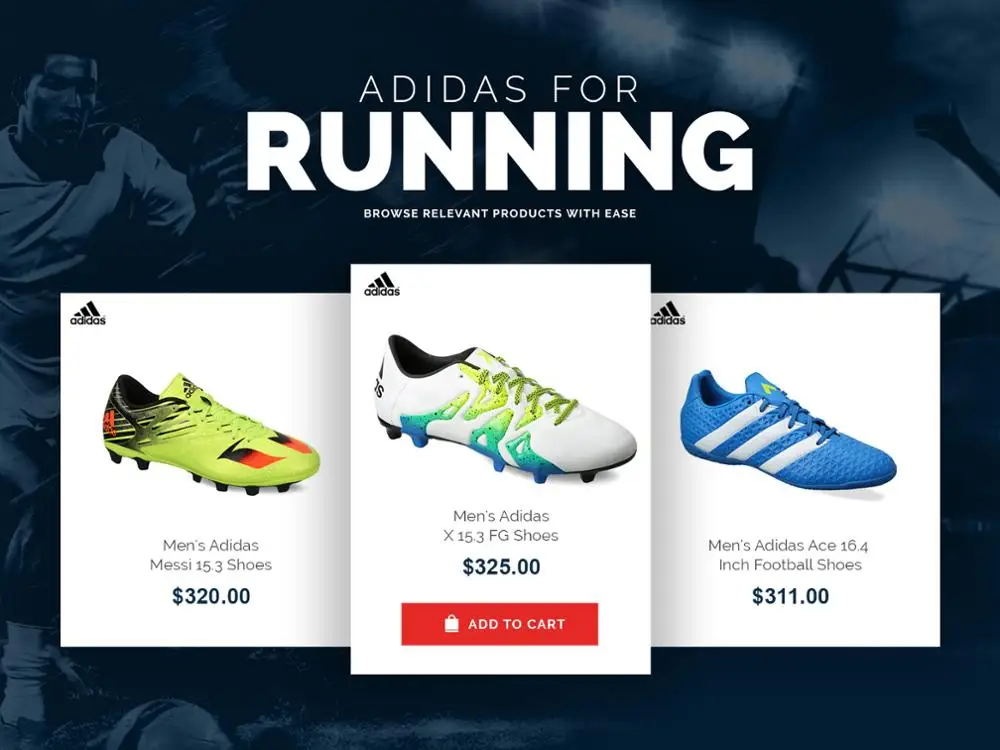Click the Adidas logo on the Messi card

(x=88, y=314)
